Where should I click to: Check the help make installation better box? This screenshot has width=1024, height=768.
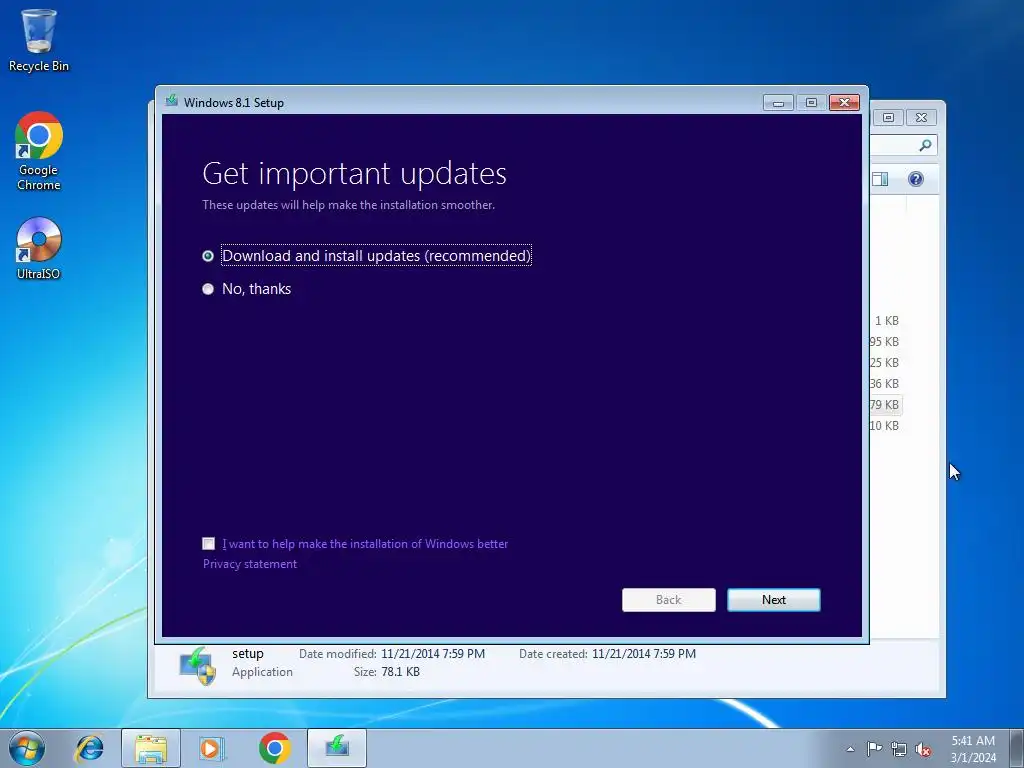[208, 543]
